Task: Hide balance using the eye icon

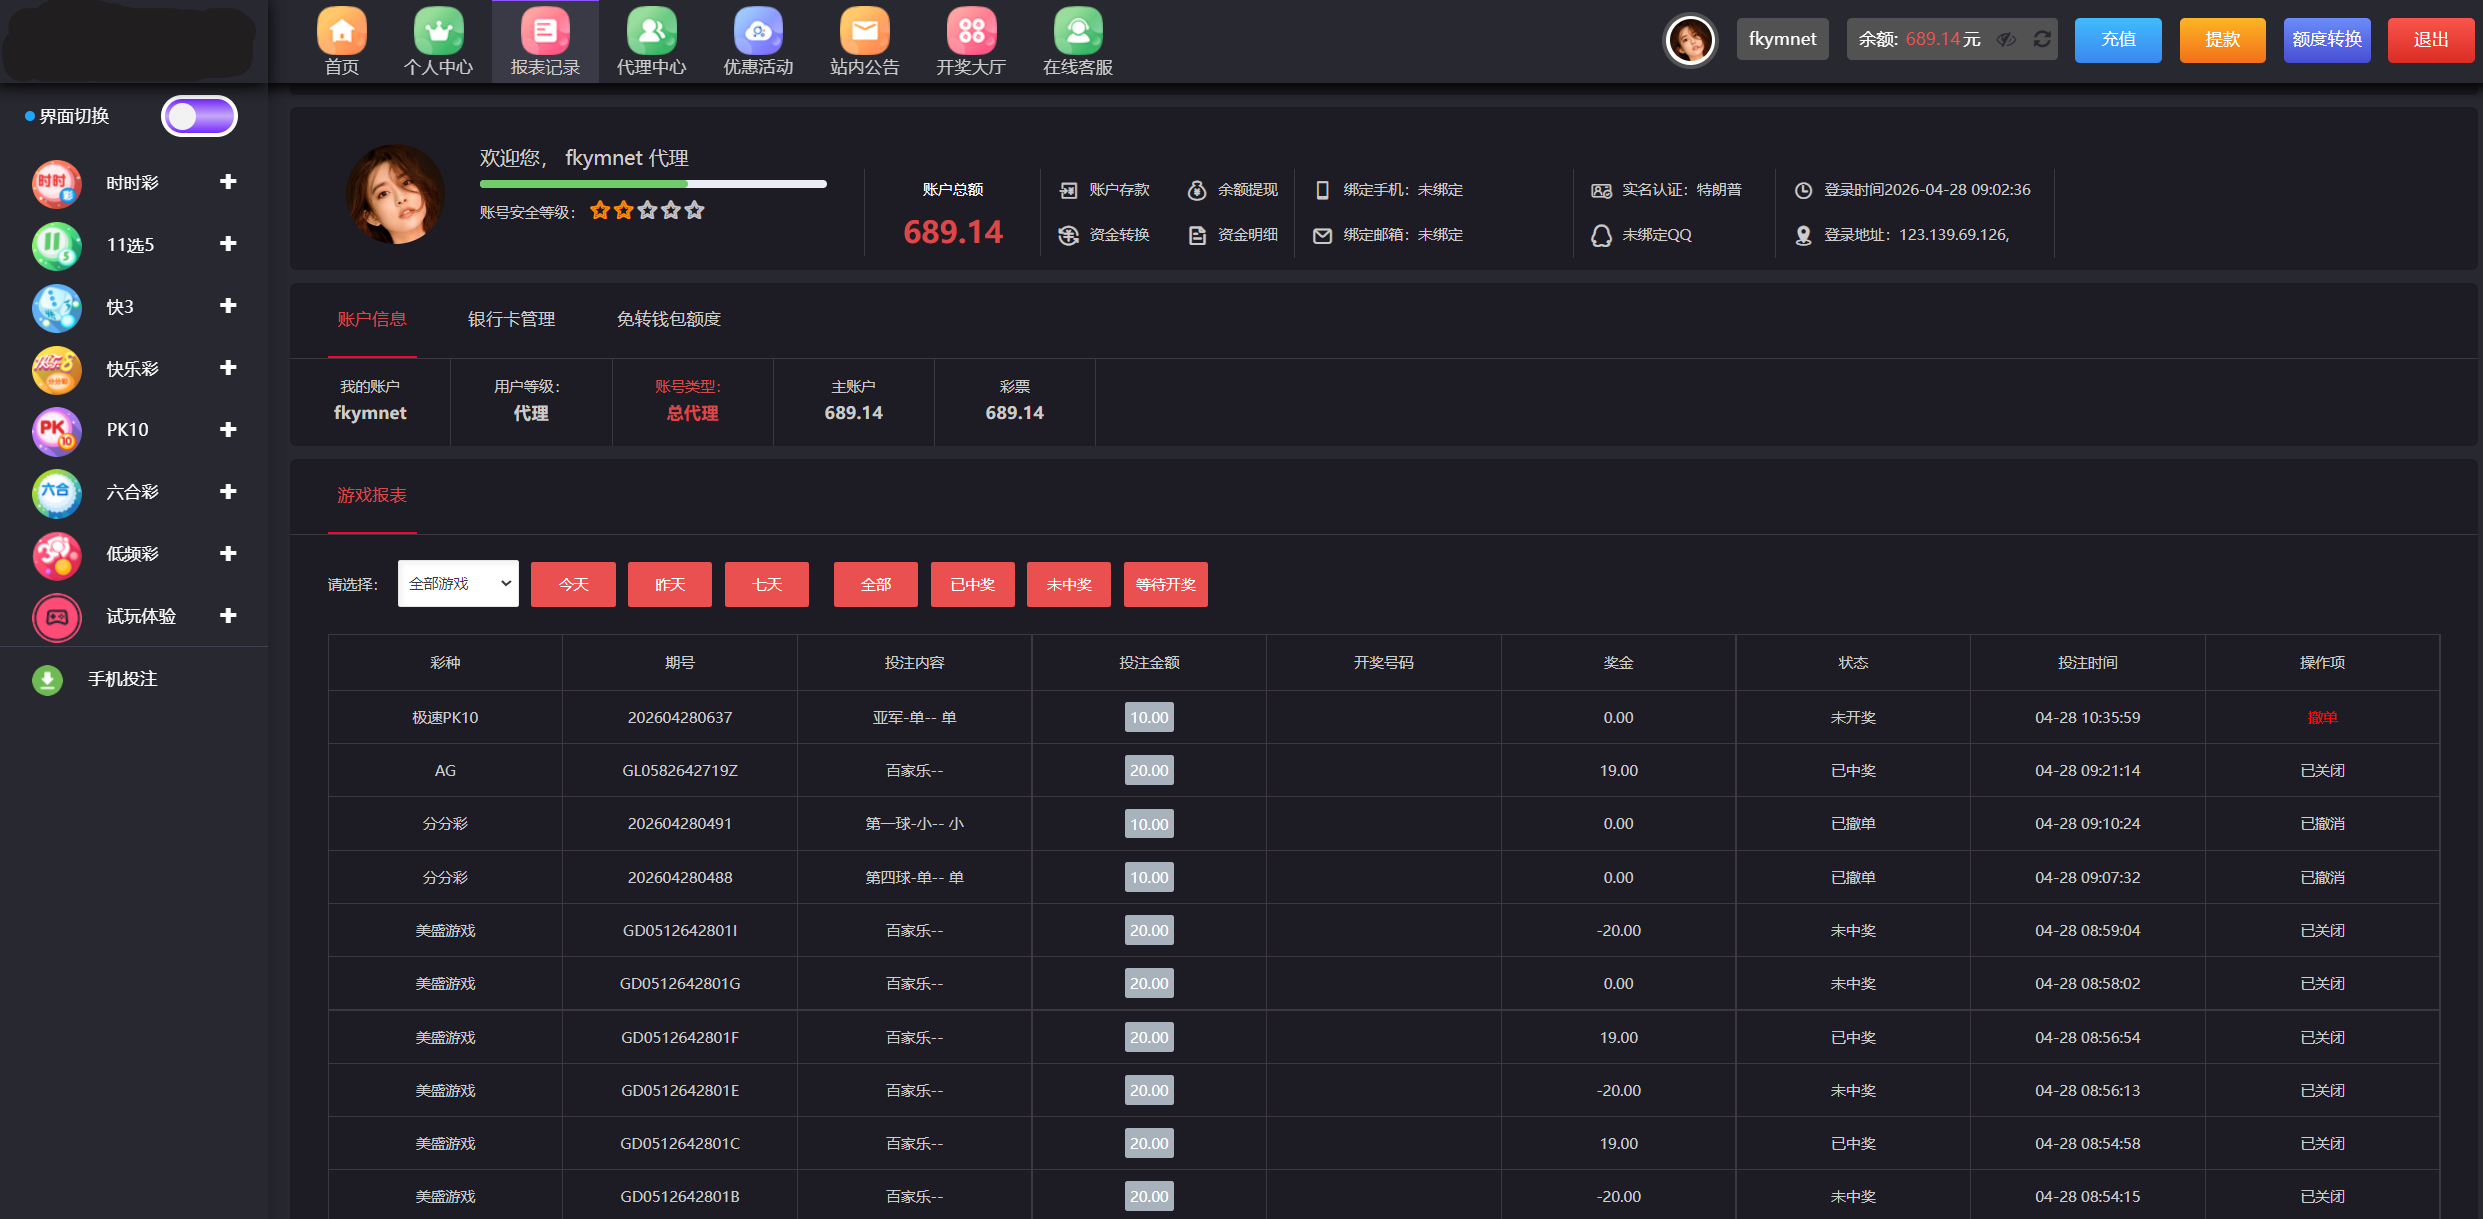Action: [2006, 39]
